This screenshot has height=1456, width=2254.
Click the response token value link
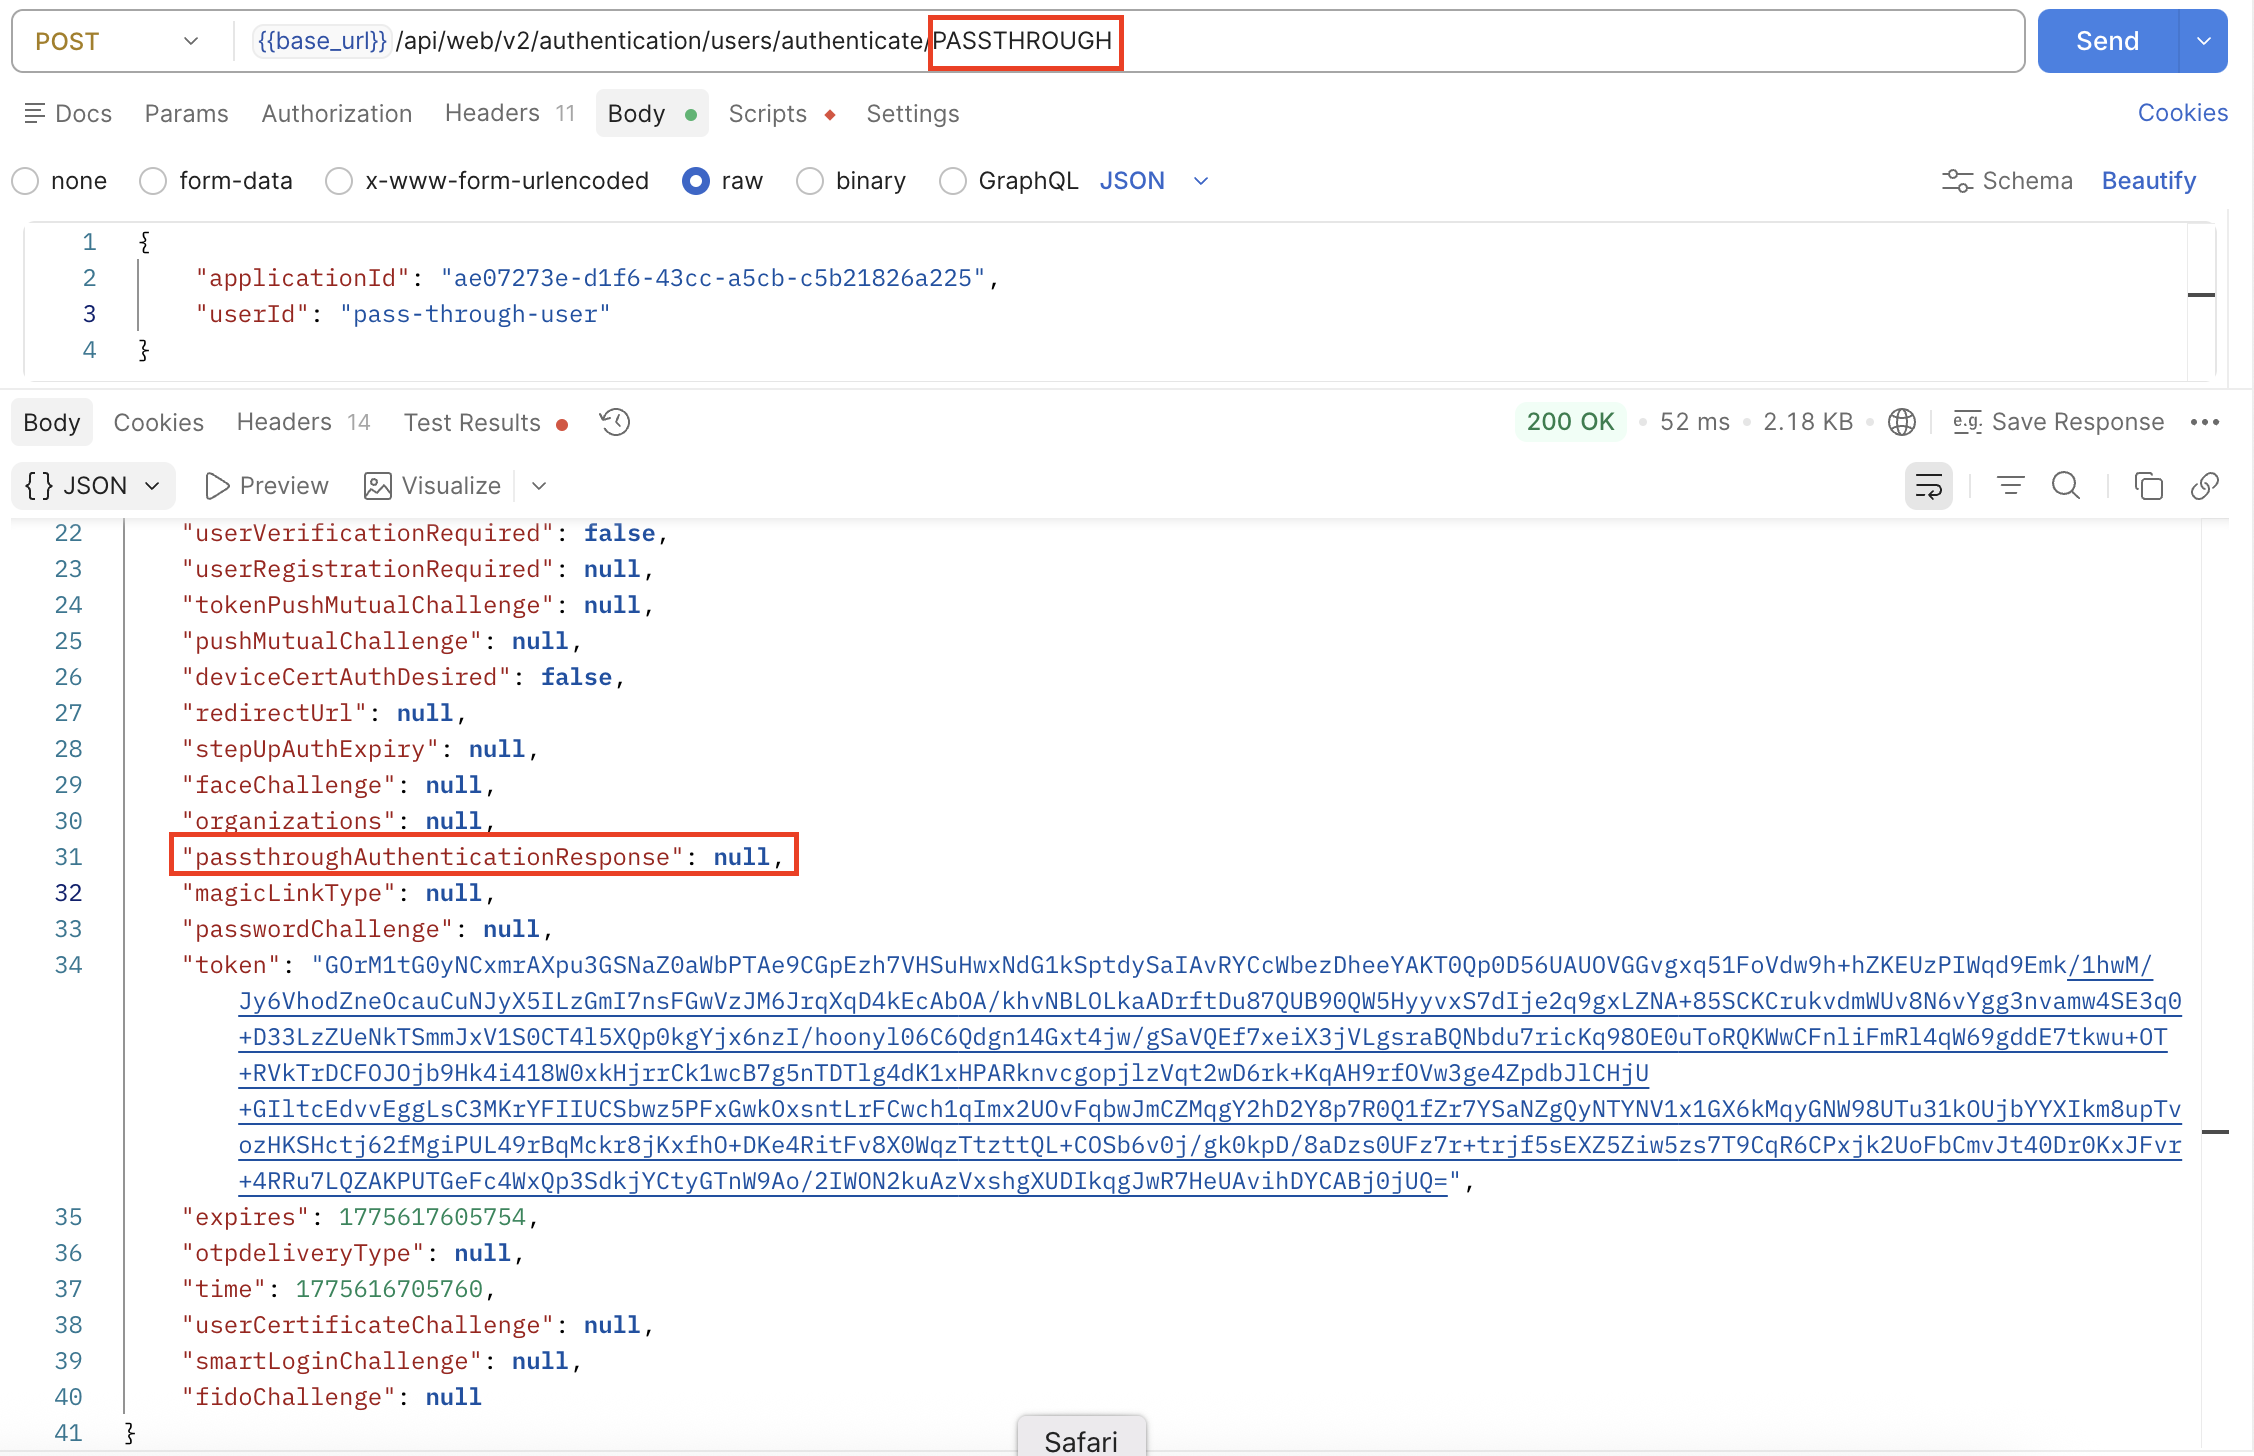(x=1210, y=1073)
